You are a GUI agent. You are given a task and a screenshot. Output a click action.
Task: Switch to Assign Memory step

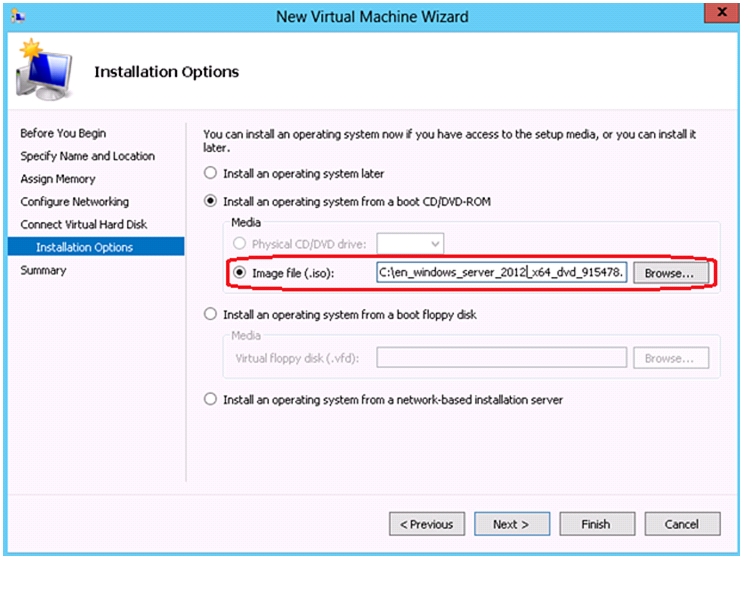coord(58,179)
